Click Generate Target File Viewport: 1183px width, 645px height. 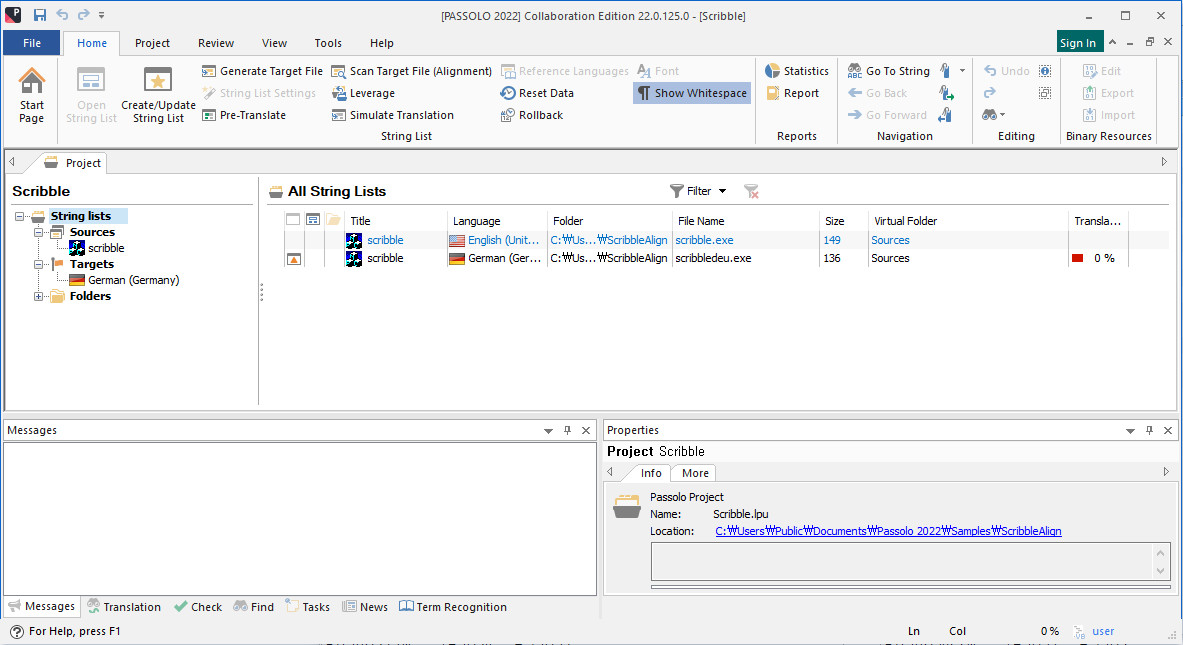pos(262,71)
